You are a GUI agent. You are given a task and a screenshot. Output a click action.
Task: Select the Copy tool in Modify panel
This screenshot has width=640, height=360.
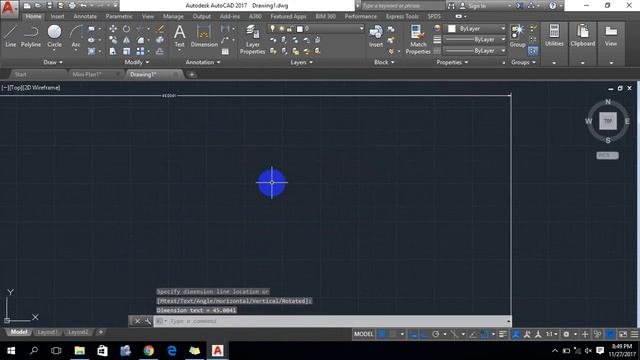113,40
